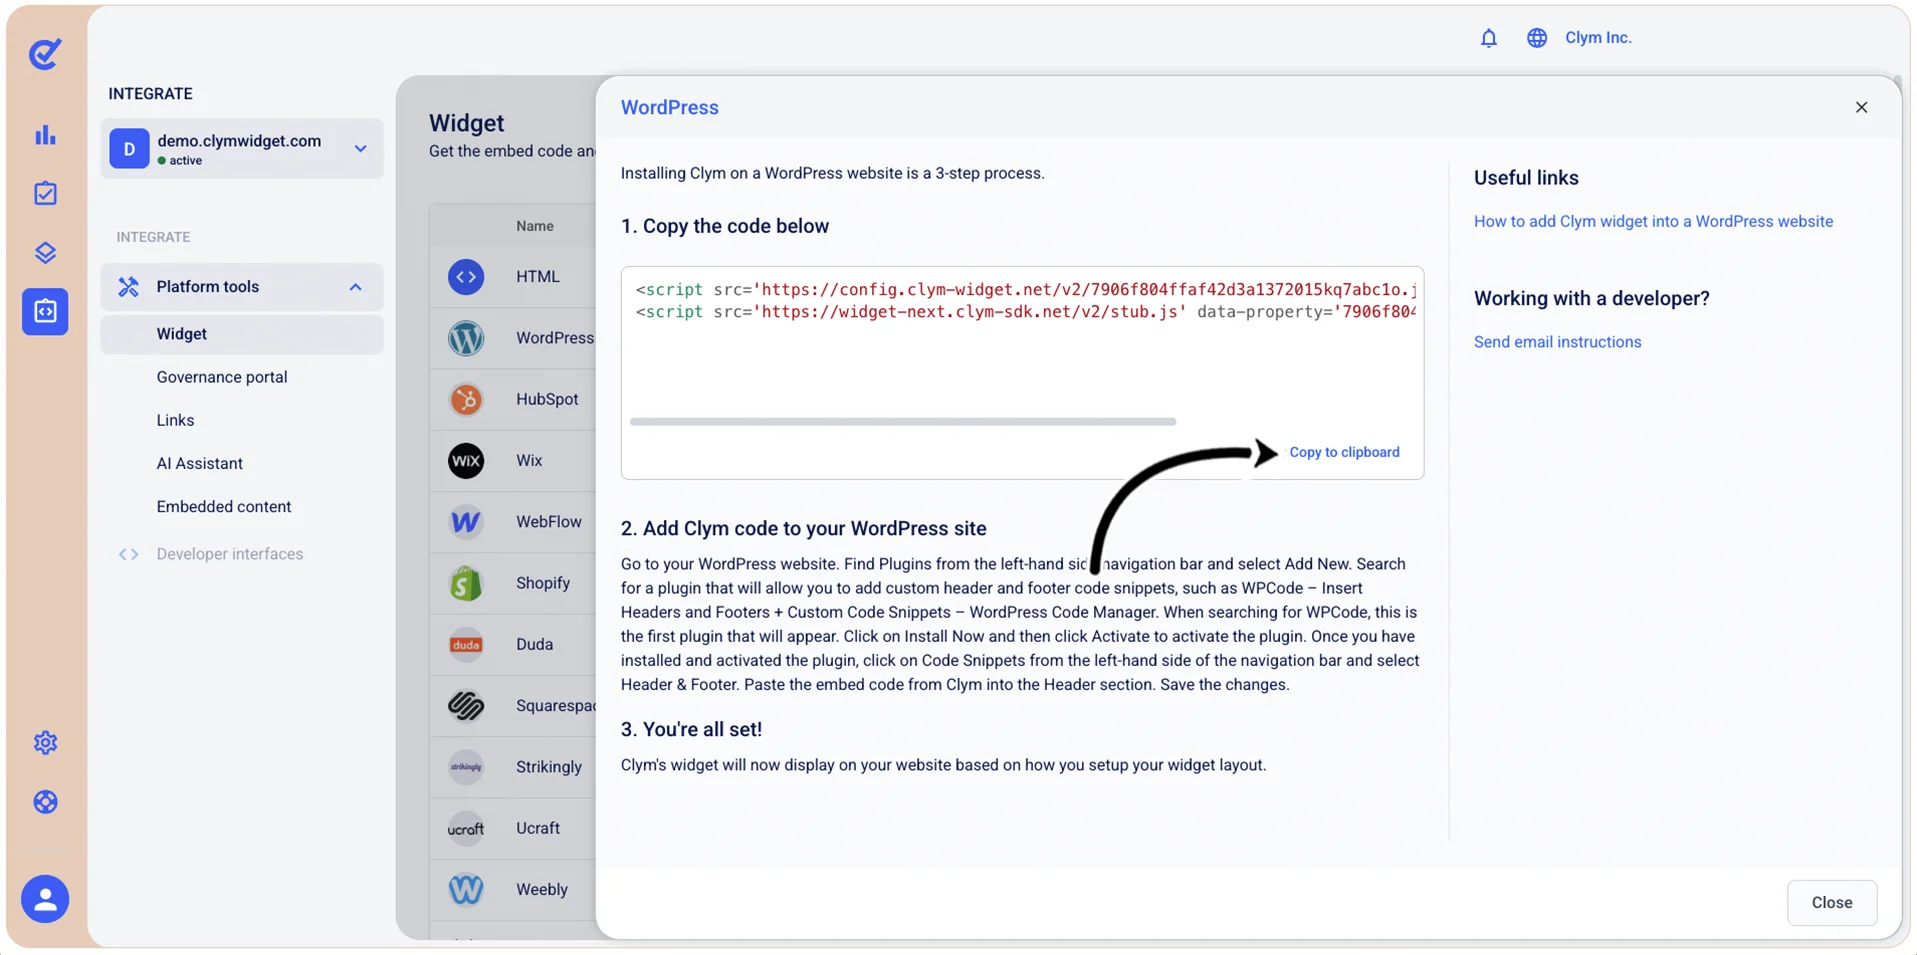This screenshot has height=955, width=1917.
Task: Select the Ucraft logo icon
Action: [465, 828]
